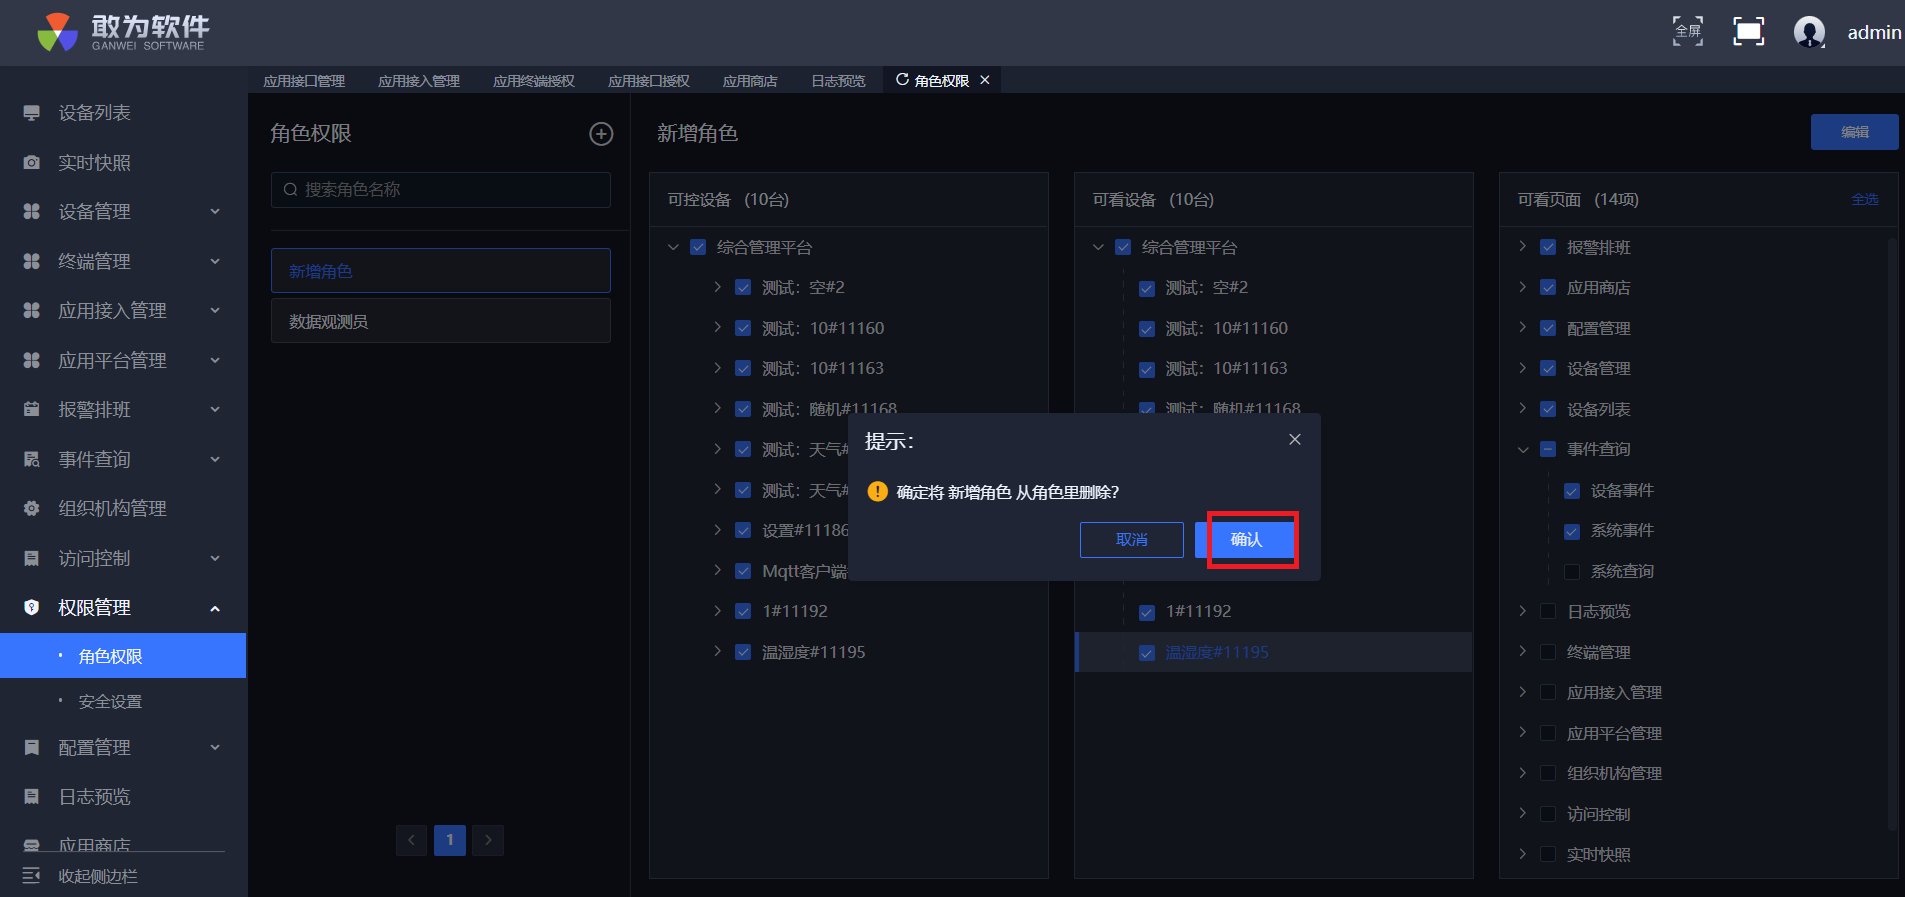Expand 温湿度#11195 in 可控设备
The width and height of the screenshot is (1905, 897).
717,651
